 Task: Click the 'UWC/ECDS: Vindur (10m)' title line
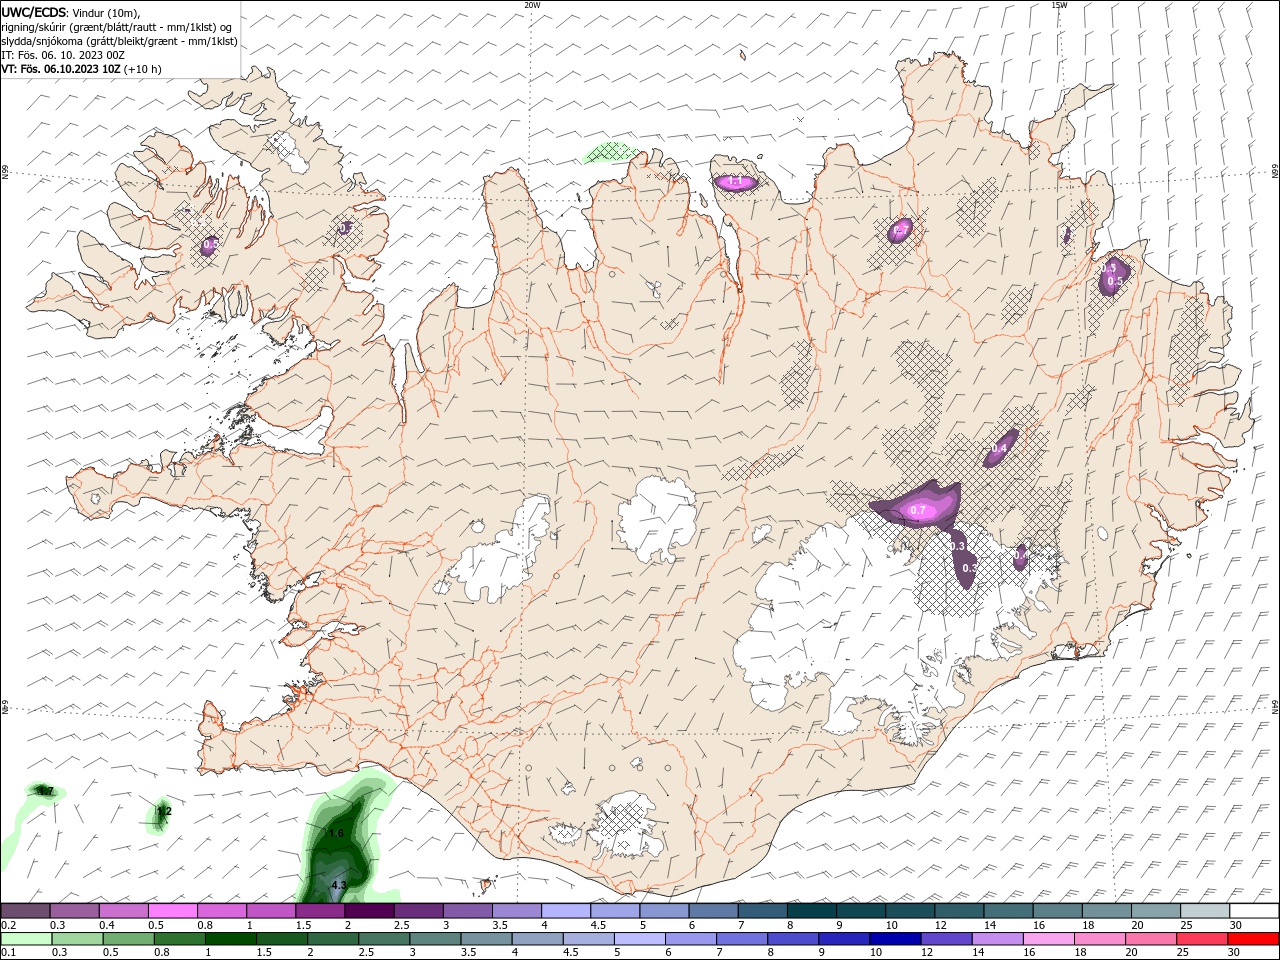pos(71,12)
